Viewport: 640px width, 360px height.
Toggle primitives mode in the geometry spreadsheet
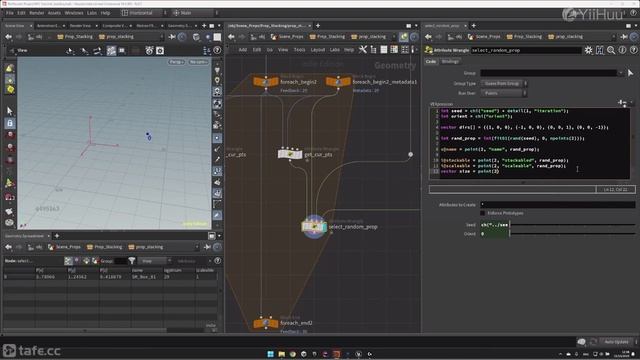86,260
